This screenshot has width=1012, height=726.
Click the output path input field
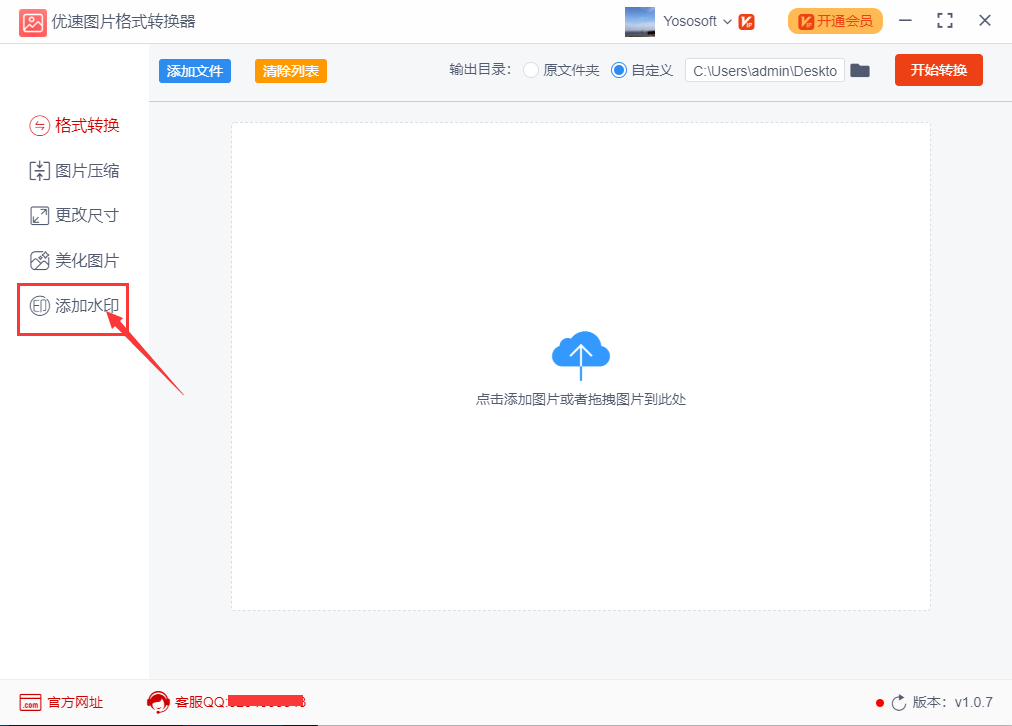[x=765, y=71]
